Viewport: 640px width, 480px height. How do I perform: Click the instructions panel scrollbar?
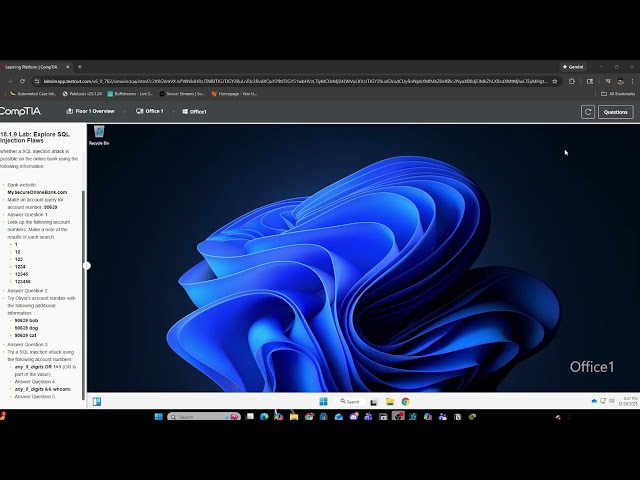point(84,294)
